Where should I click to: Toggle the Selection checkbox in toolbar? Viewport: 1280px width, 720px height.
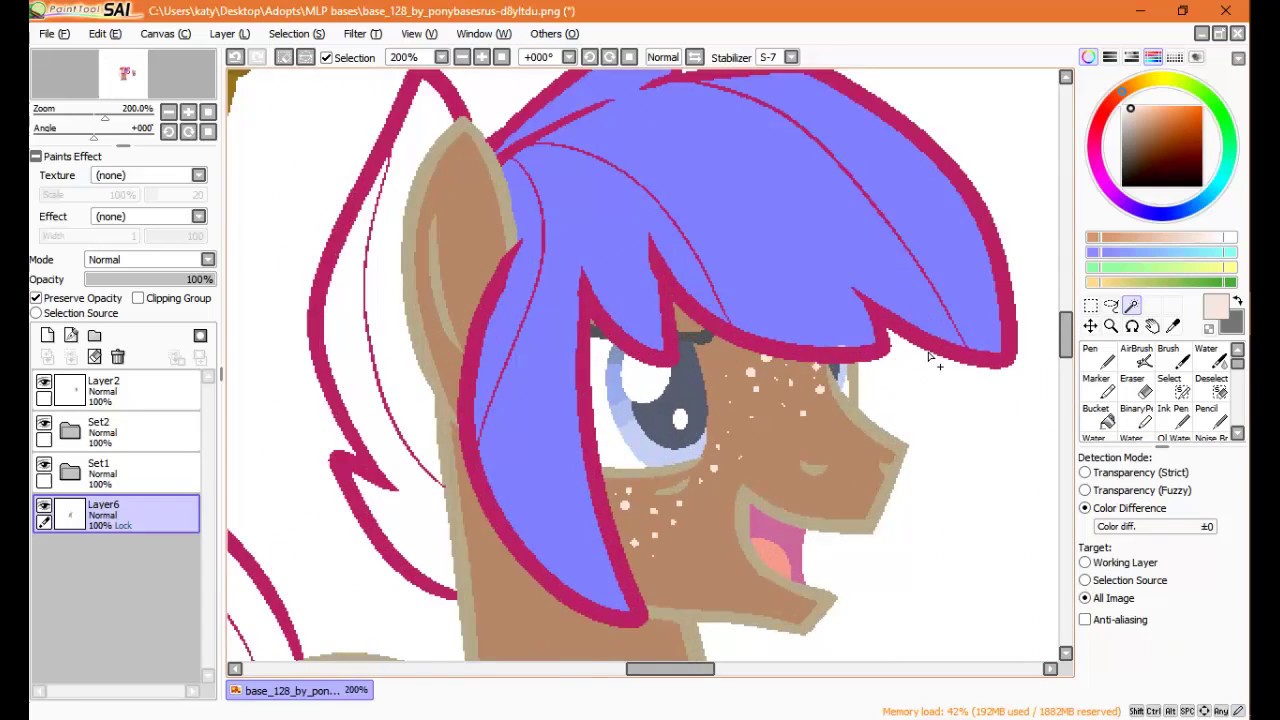tap(326, 58)
